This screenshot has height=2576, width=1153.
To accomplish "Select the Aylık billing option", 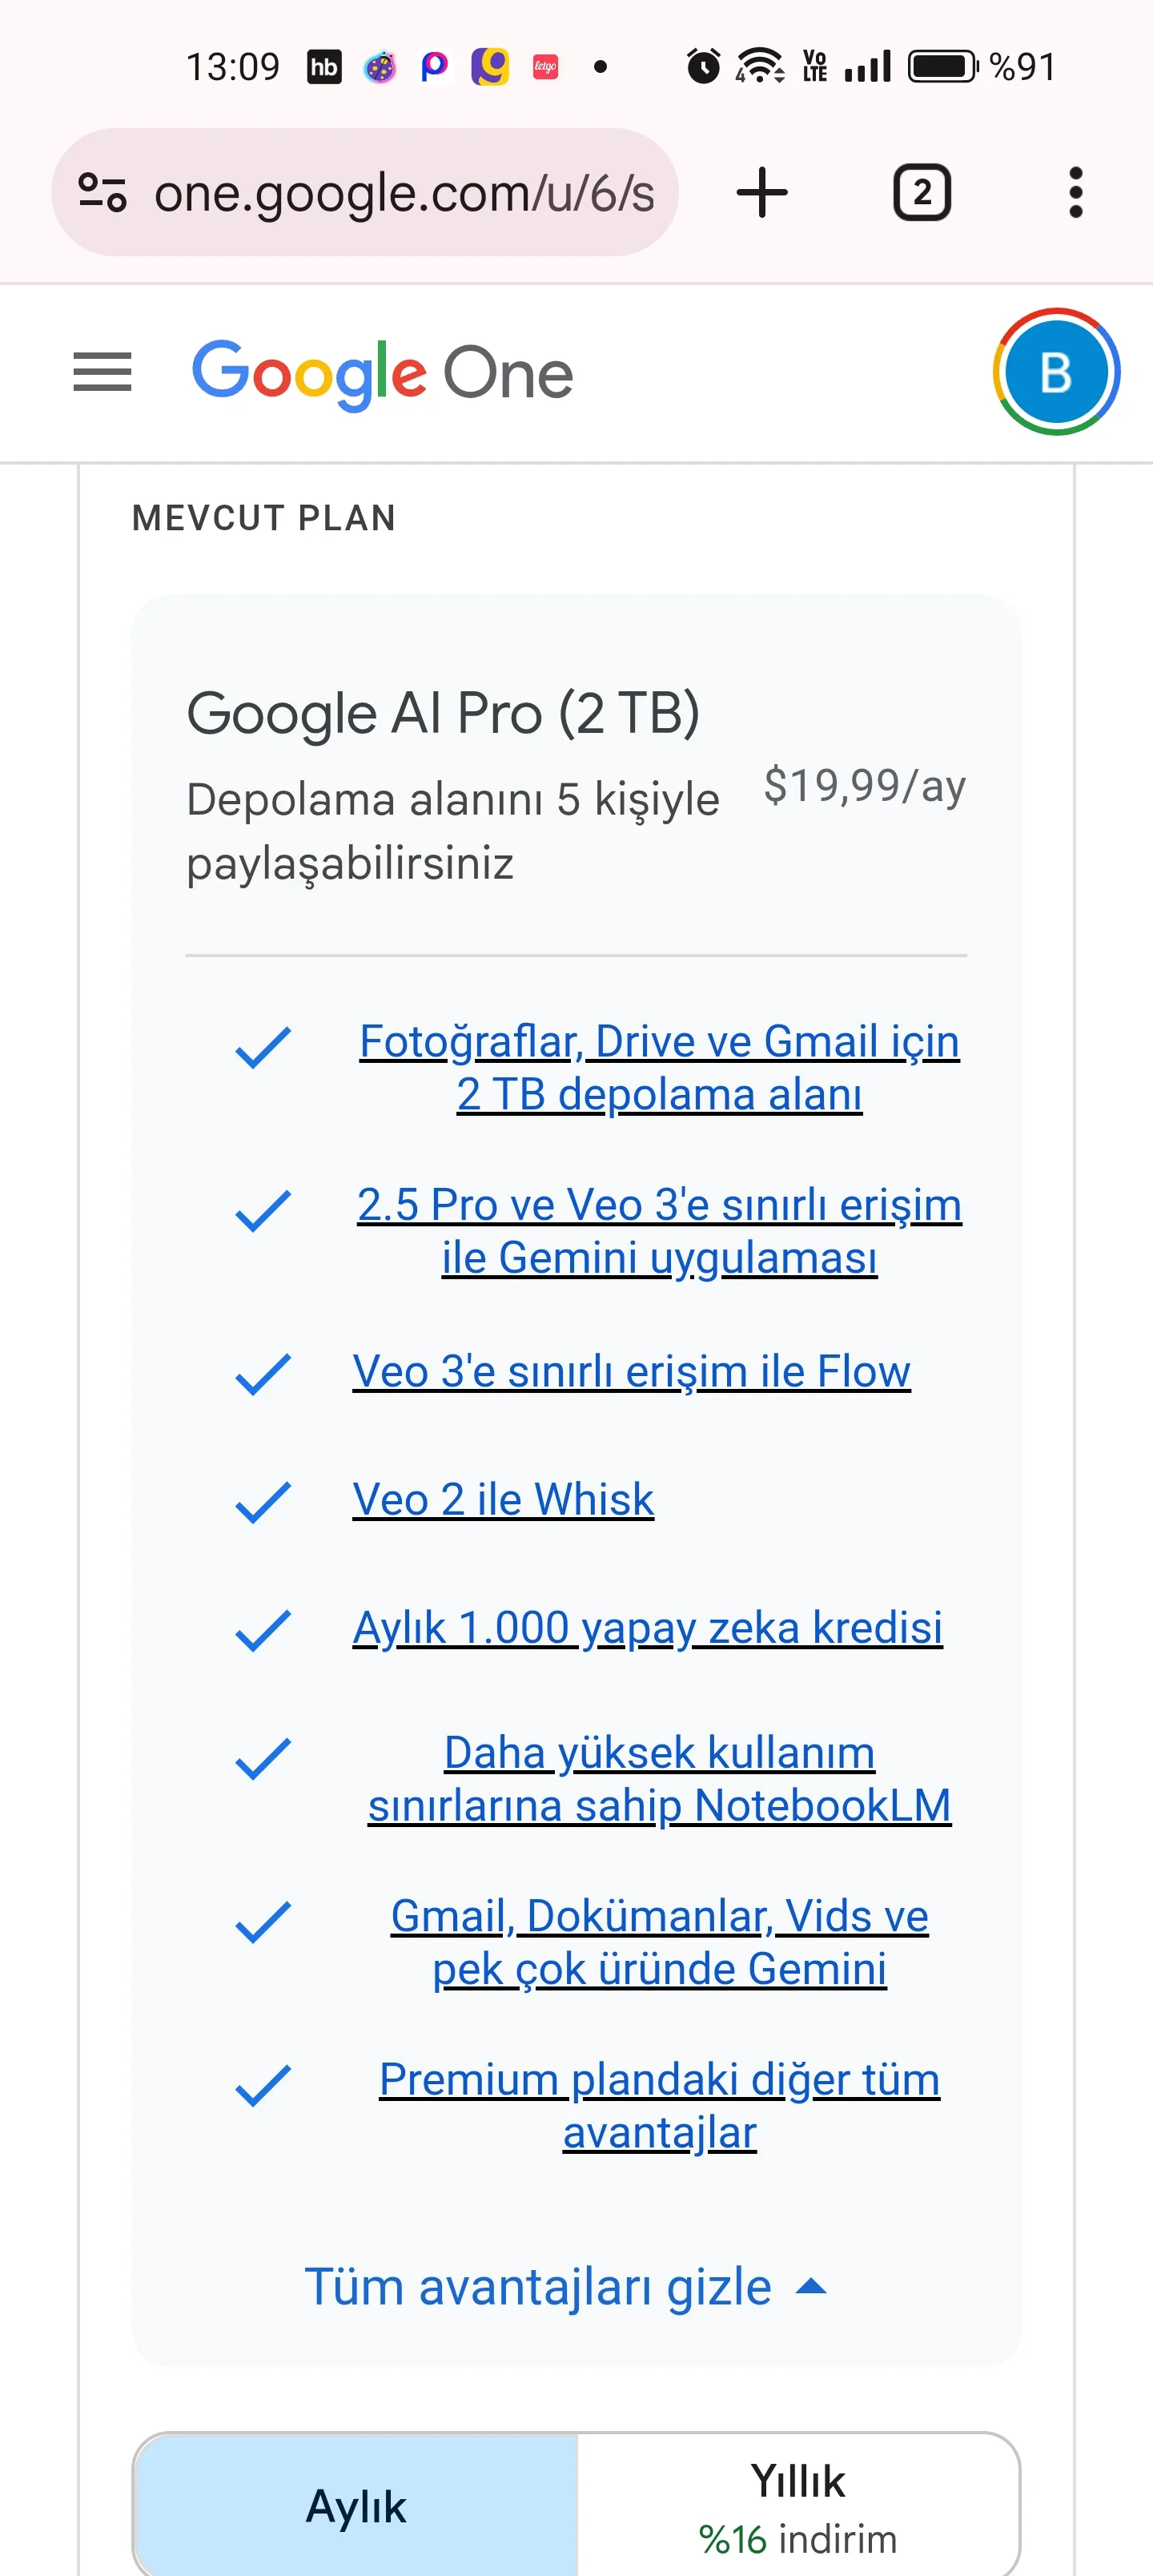I will point(356,2505).
